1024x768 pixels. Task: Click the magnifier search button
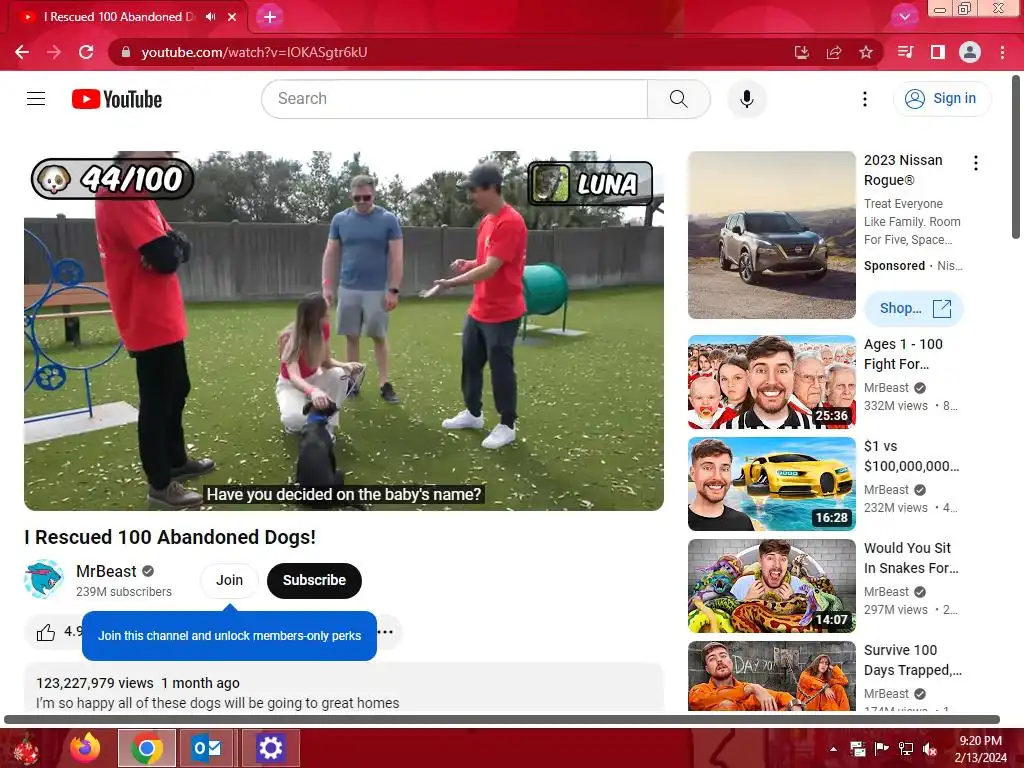[679, 99]
